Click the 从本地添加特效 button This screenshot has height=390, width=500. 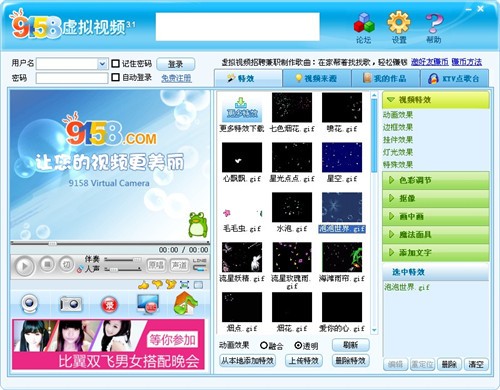point(248,360)
